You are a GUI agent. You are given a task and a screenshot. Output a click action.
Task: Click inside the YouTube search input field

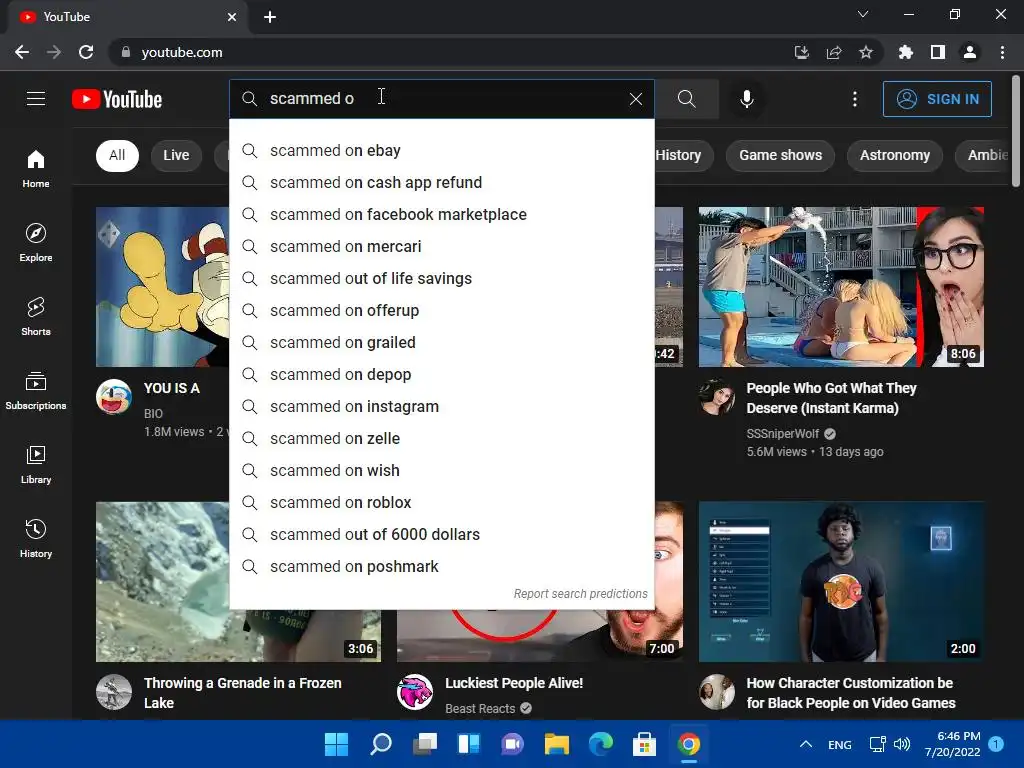coord(442,99)
